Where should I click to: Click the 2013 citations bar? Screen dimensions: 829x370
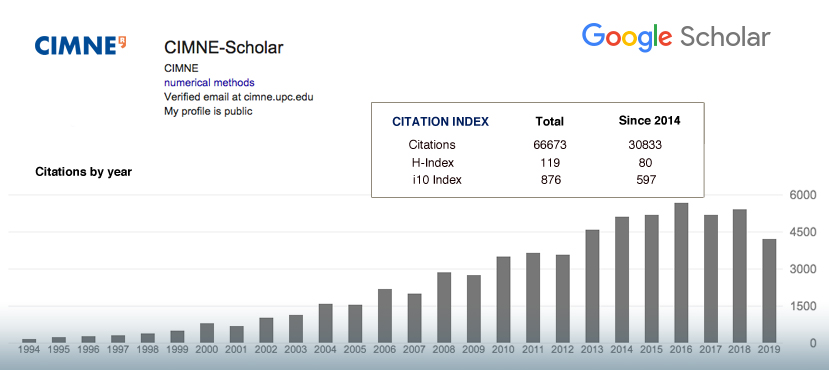click(592, 286)
